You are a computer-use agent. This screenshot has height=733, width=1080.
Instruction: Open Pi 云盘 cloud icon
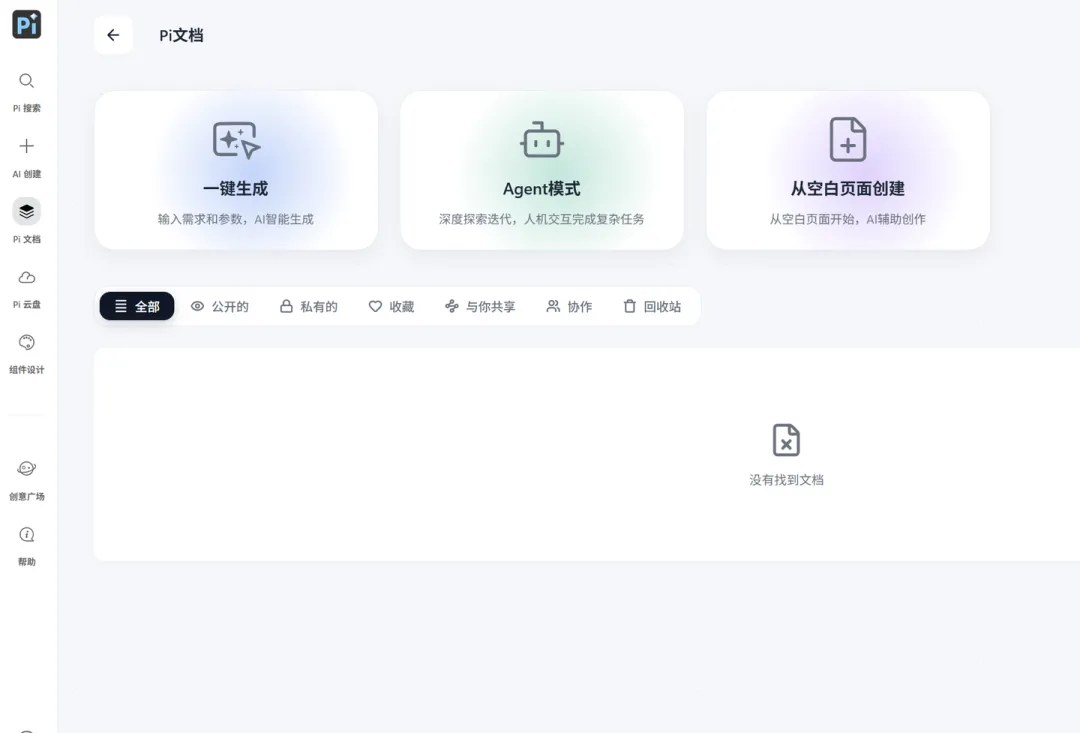[x=26, y=278]
